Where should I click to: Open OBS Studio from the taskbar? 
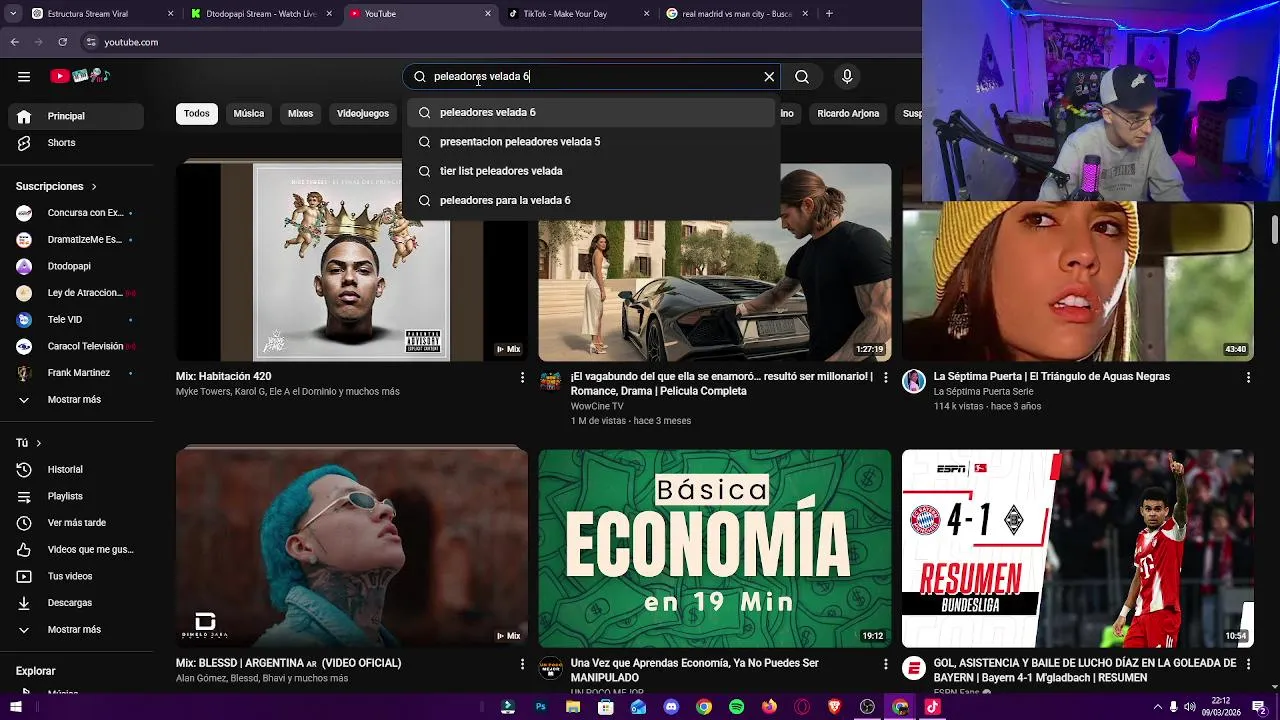click(868, 707)
